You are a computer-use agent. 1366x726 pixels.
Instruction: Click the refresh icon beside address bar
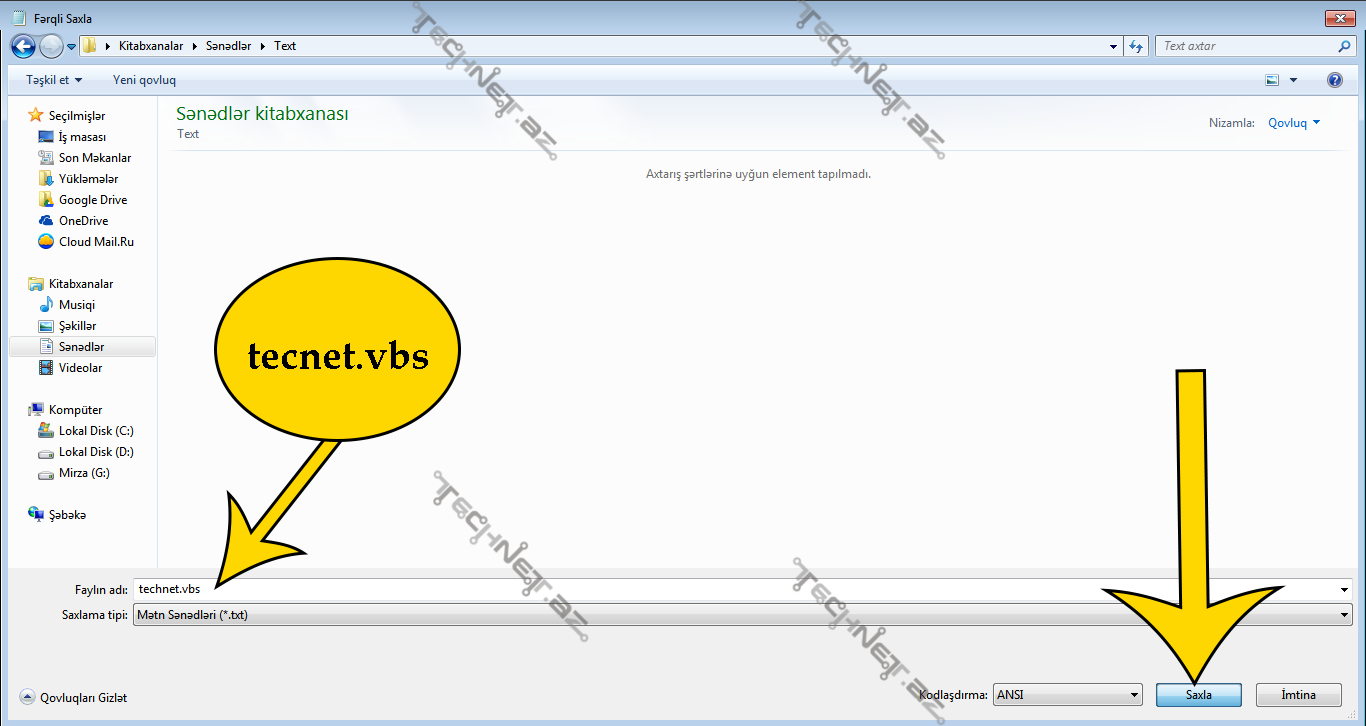point(1136,46)
